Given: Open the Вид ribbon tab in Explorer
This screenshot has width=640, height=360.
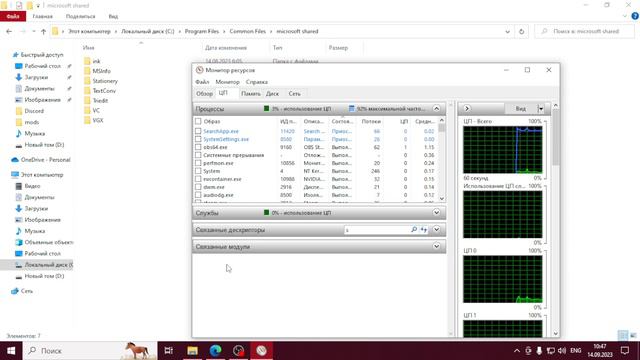Looking at the screenshot, I should [x=113, y=16].
